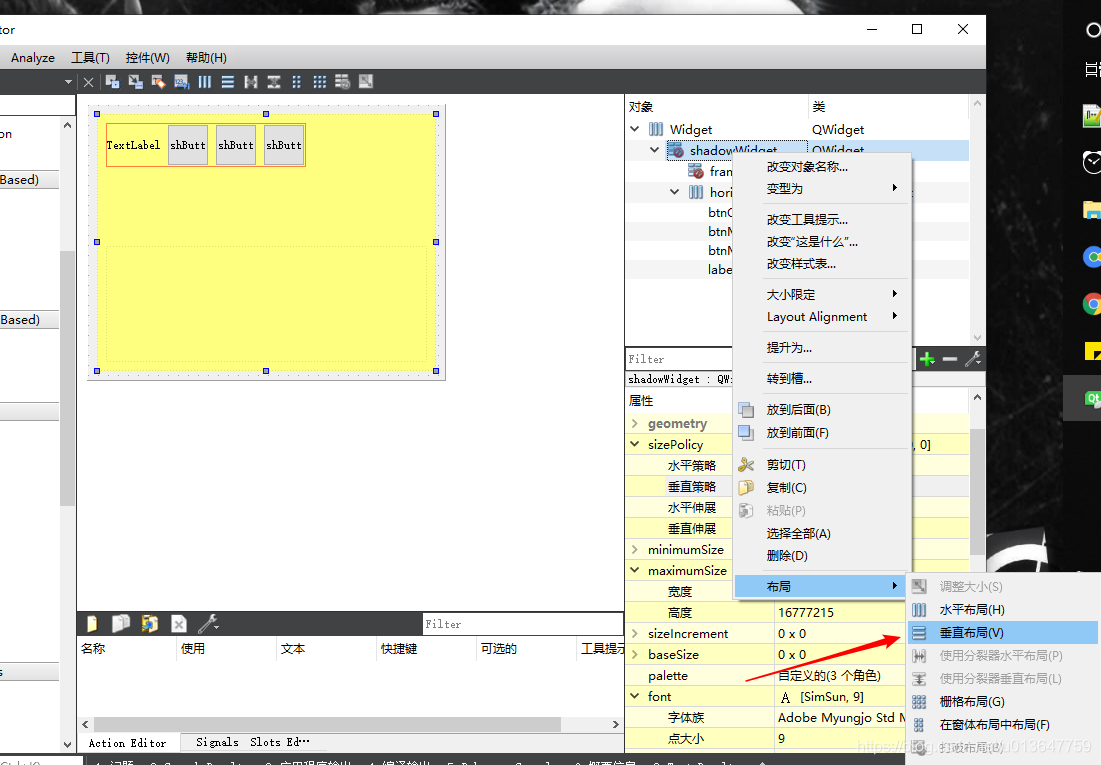Open the 大小限定 submenu
Screen dimensions: 1101x765
pyautogui.click(x=822, y=294)
